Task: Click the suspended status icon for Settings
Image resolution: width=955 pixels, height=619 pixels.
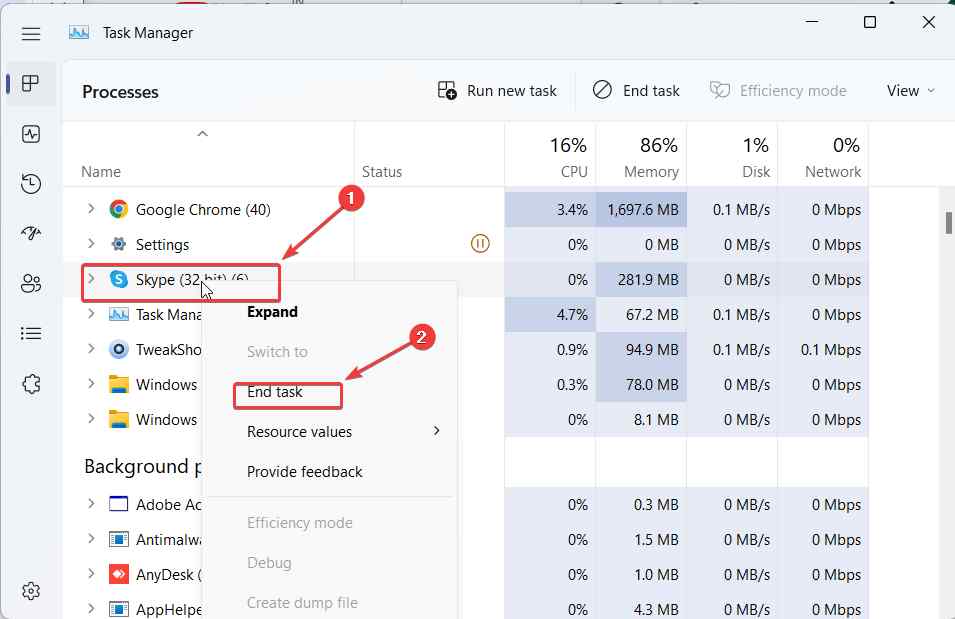Action: pyautogui.click(x=480, y=244)
